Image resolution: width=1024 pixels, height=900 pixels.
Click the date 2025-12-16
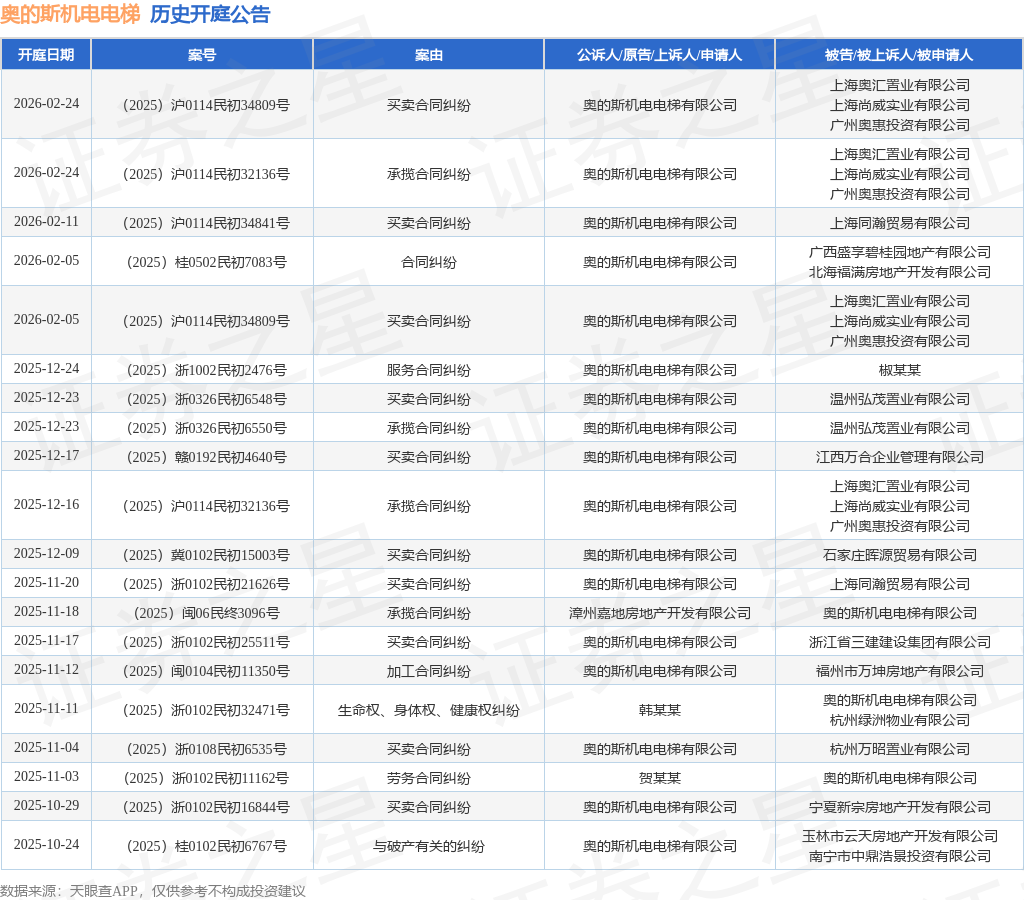click(46, 504)
